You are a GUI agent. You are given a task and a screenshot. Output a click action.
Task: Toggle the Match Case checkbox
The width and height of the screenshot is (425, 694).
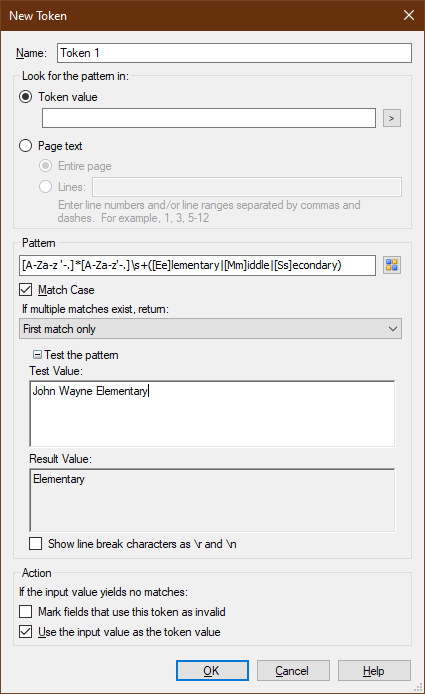(26, 290)
